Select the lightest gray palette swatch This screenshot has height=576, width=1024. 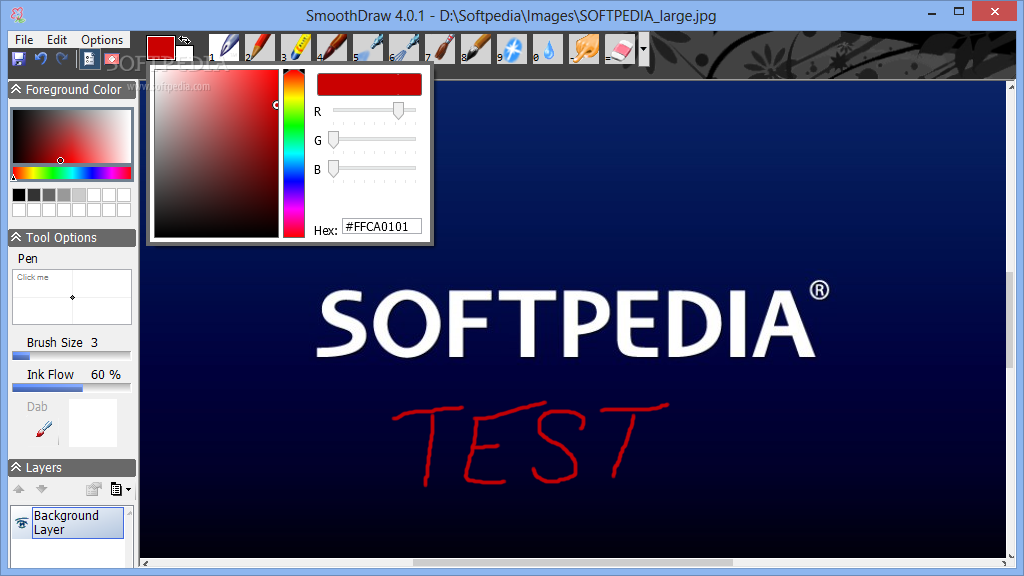79,195
